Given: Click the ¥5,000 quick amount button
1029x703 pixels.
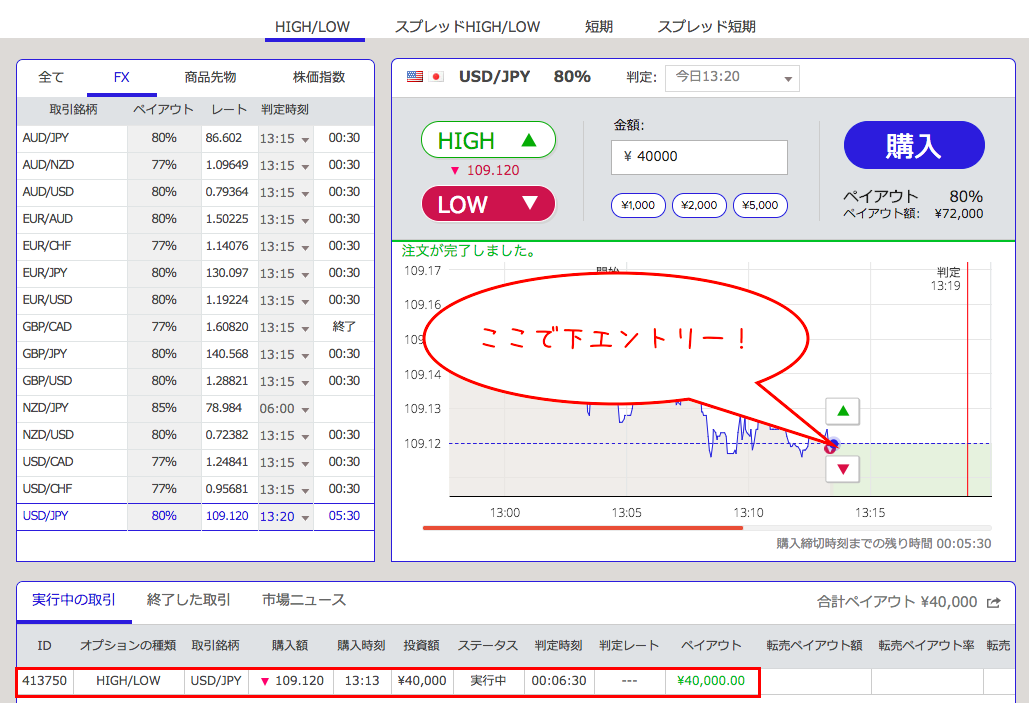Looking at the screenshot, I should click(x=760, y=206).
